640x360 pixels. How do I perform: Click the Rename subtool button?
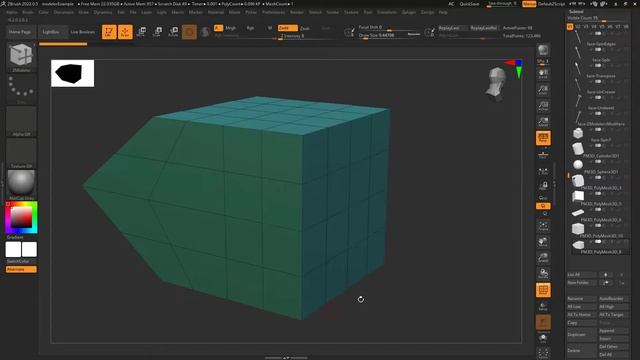(x=582, y=299)
